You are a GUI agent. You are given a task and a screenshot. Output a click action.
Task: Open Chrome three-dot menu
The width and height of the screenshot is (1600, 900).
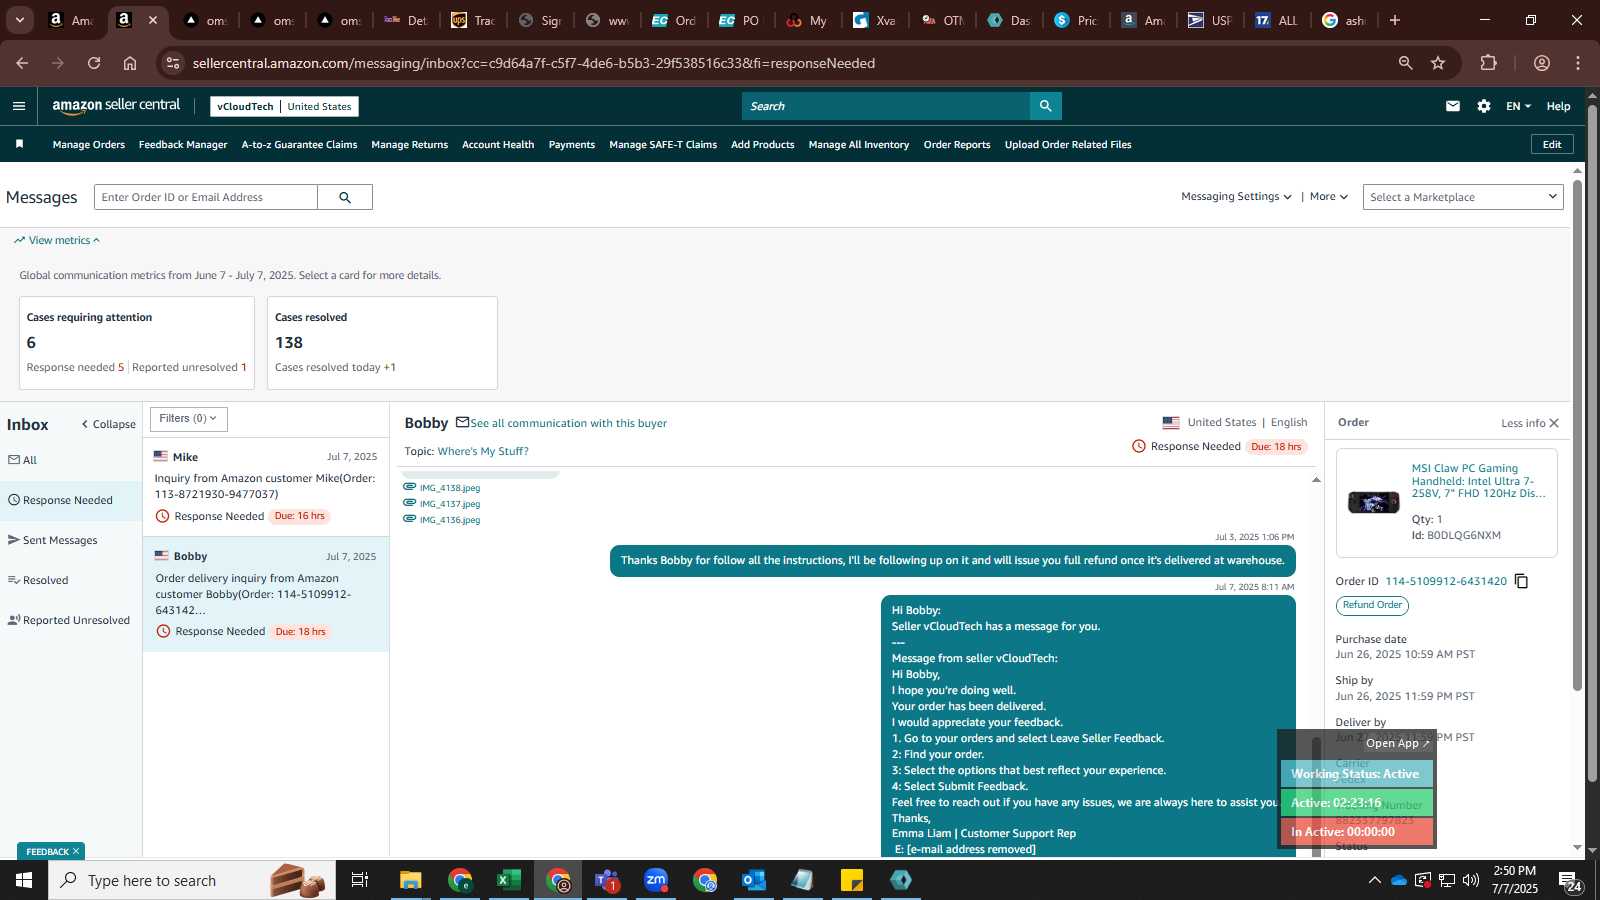pos(1578,63)
